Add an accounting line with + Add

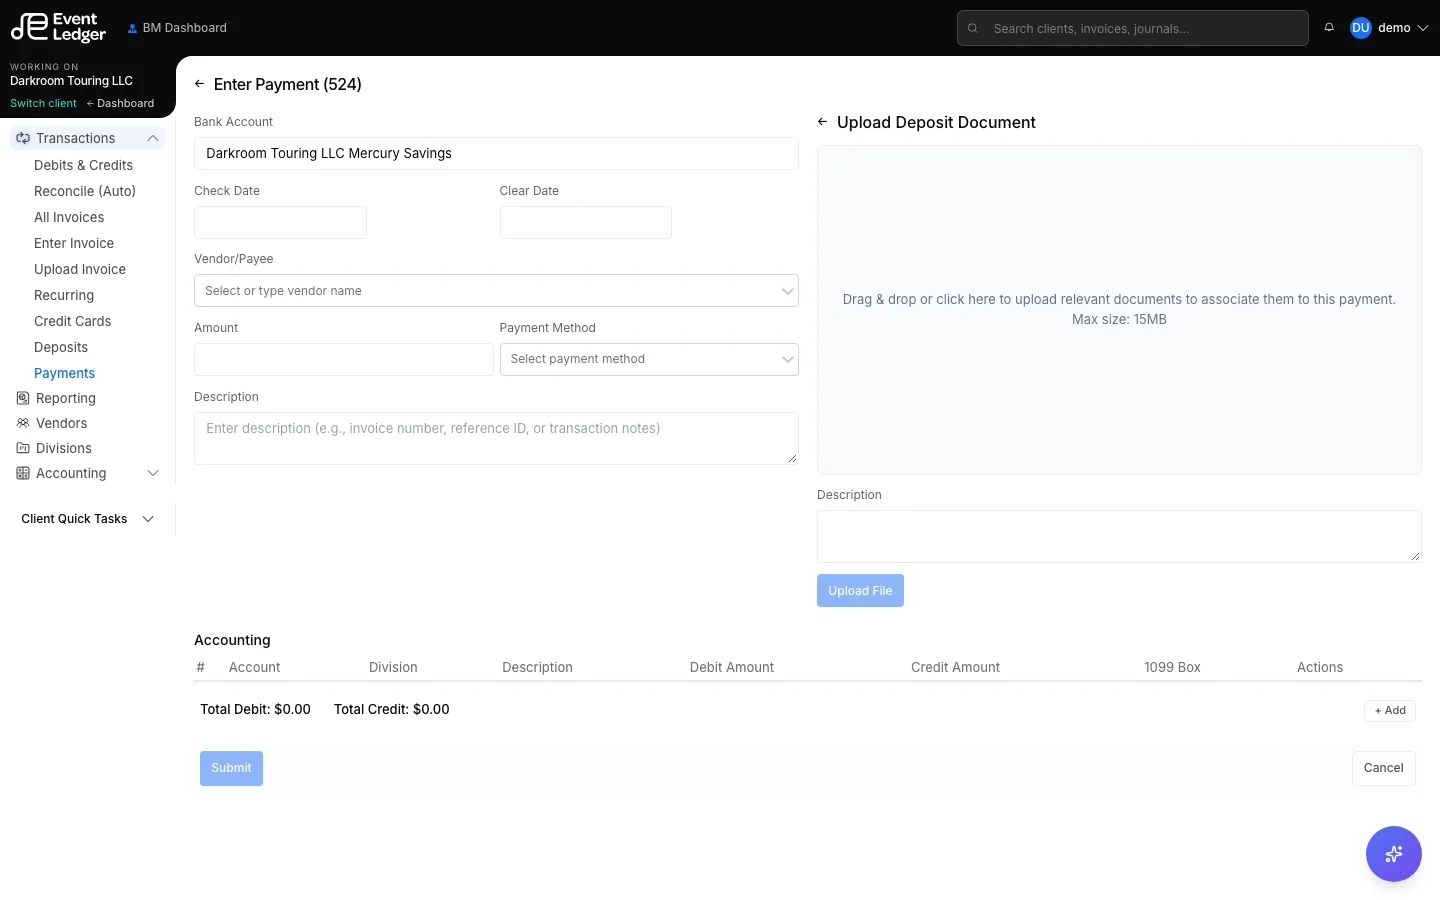pos(1390,710)
